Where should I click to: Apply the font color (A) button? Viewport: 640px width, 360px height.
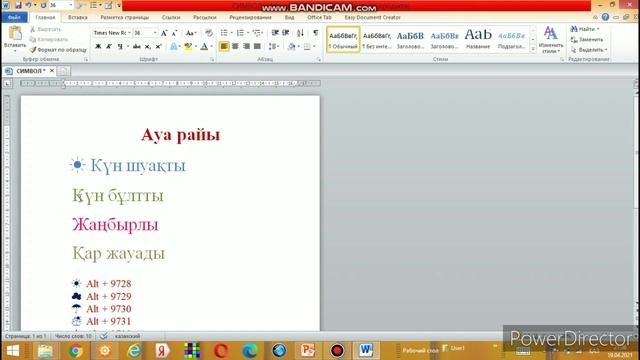click(204, 47)
